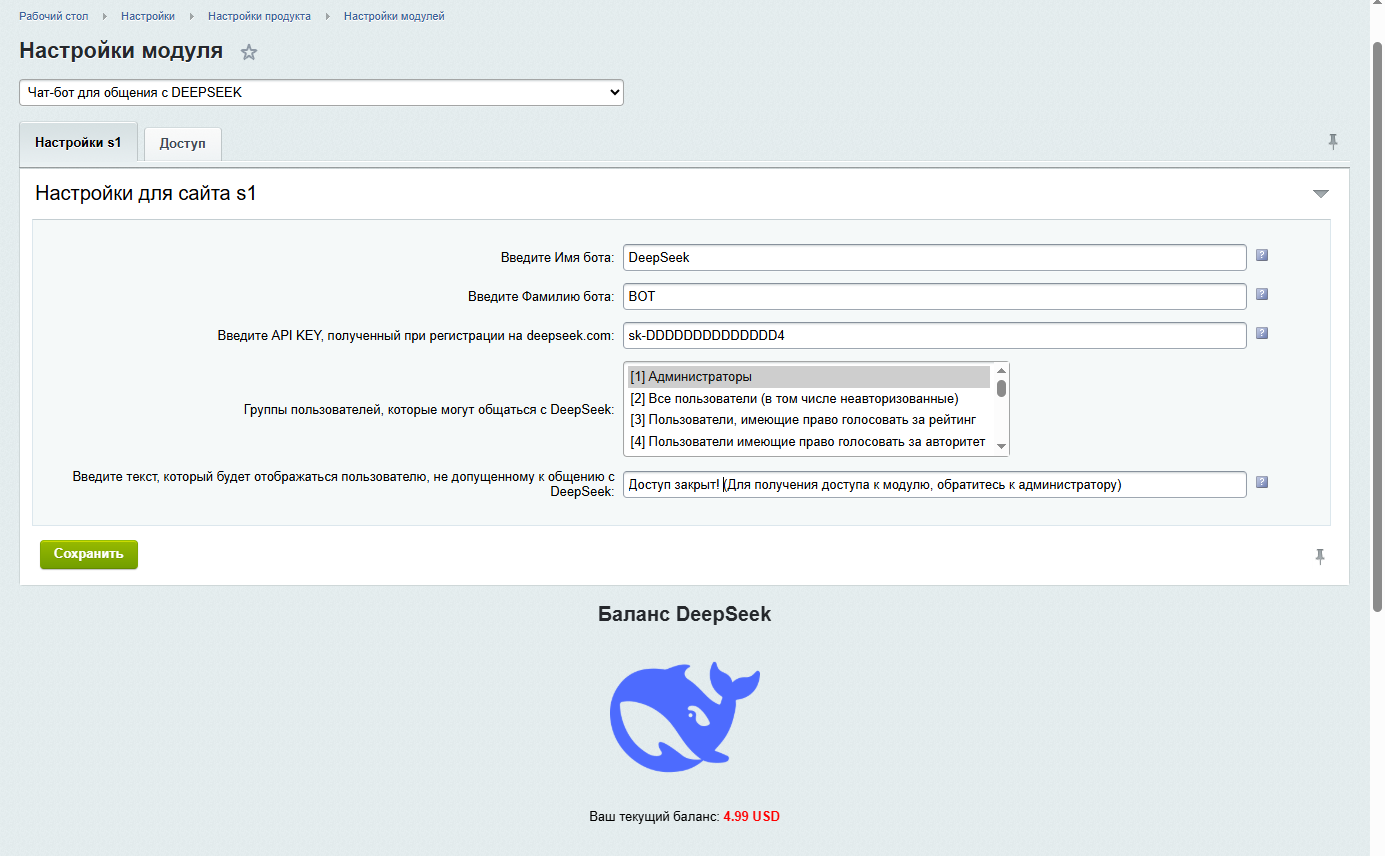The width and height of the screenshot is (1385, 856).
Task: Click the DeepSeek whale logo
Action: [x=685, y=716]
